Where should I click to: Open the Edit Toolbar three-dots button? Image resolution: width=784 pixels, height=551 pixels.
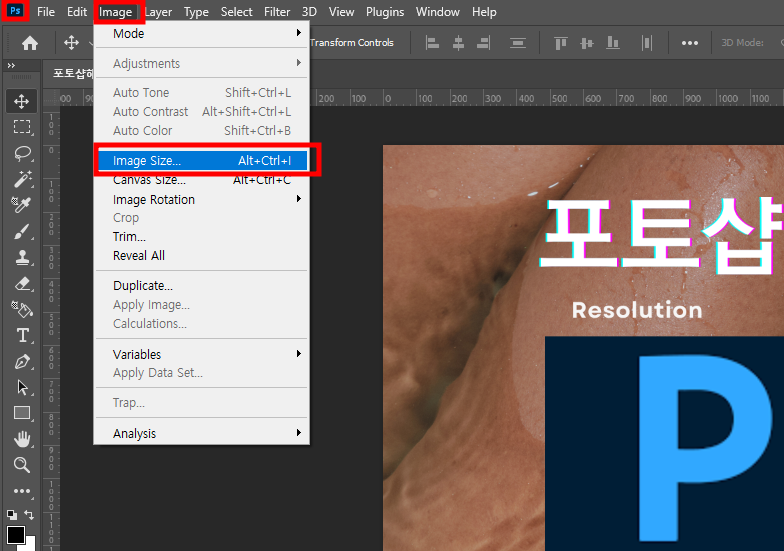pos(22,491)
